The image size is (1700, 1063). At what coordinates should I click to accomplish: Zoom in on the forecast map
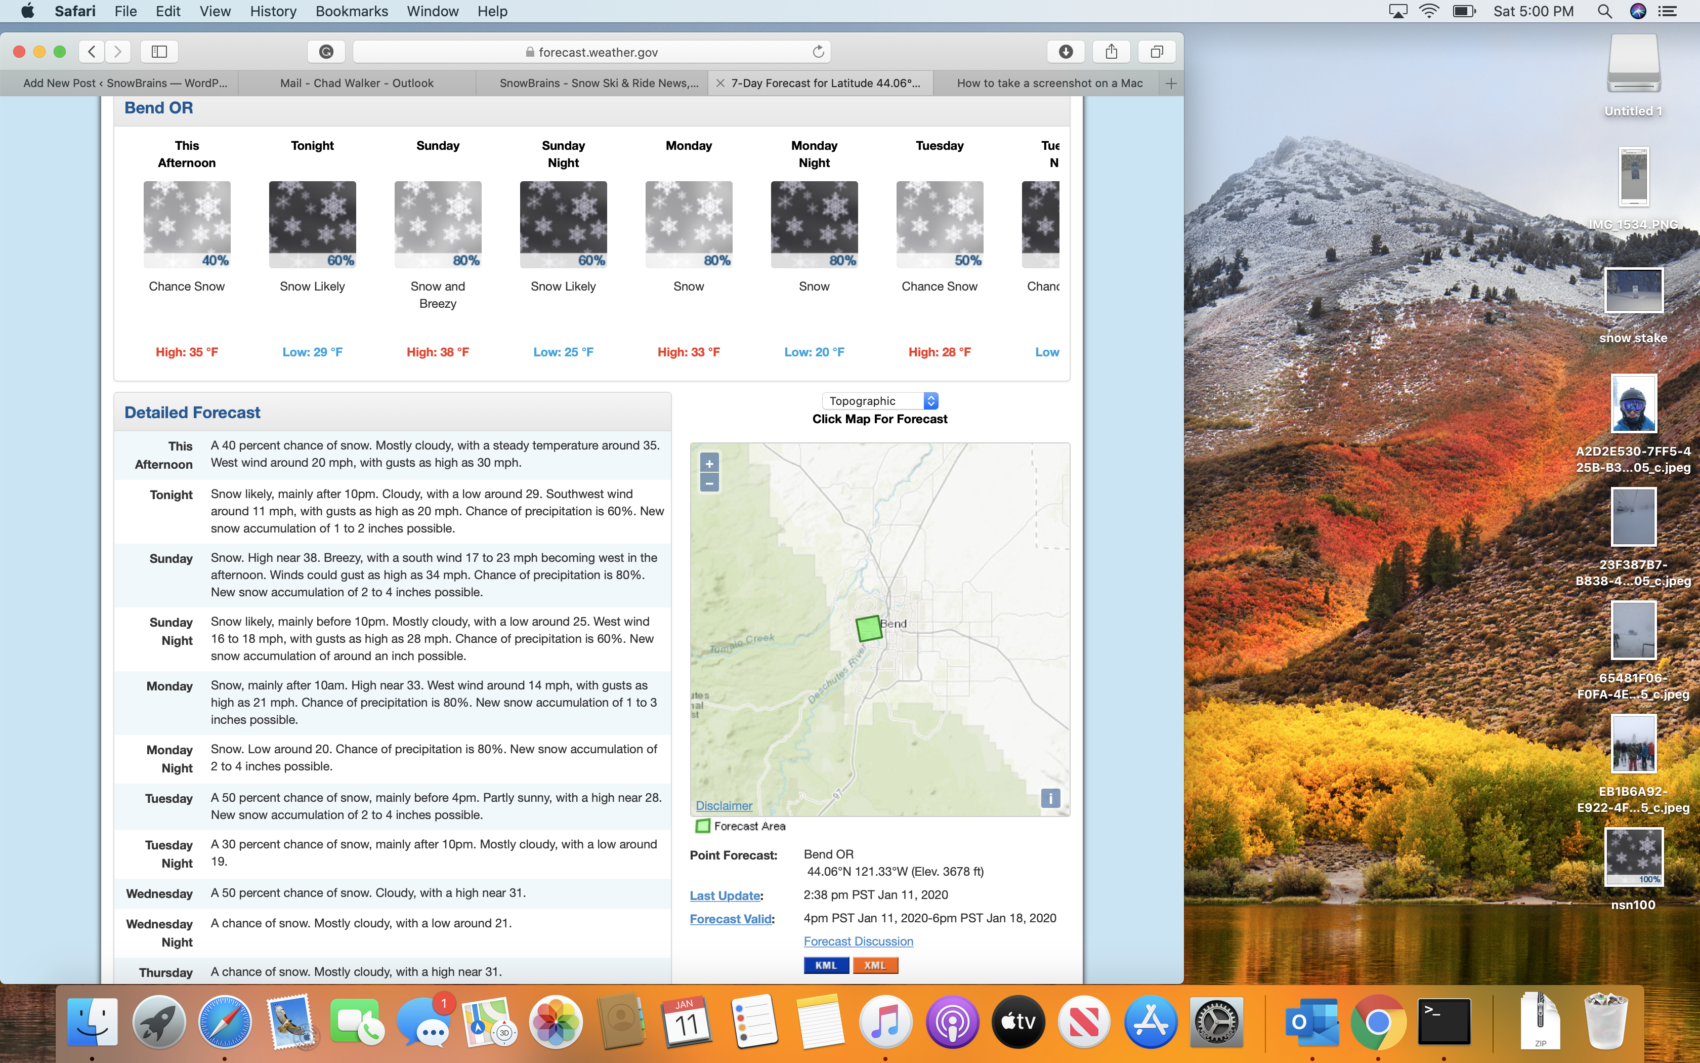(709, 463)
